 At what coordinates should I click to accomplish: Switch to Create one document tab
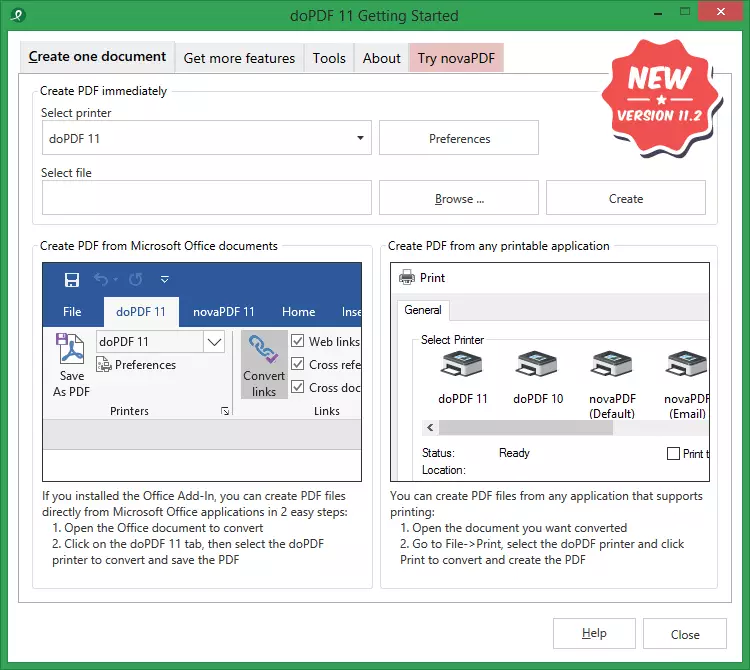97,56
